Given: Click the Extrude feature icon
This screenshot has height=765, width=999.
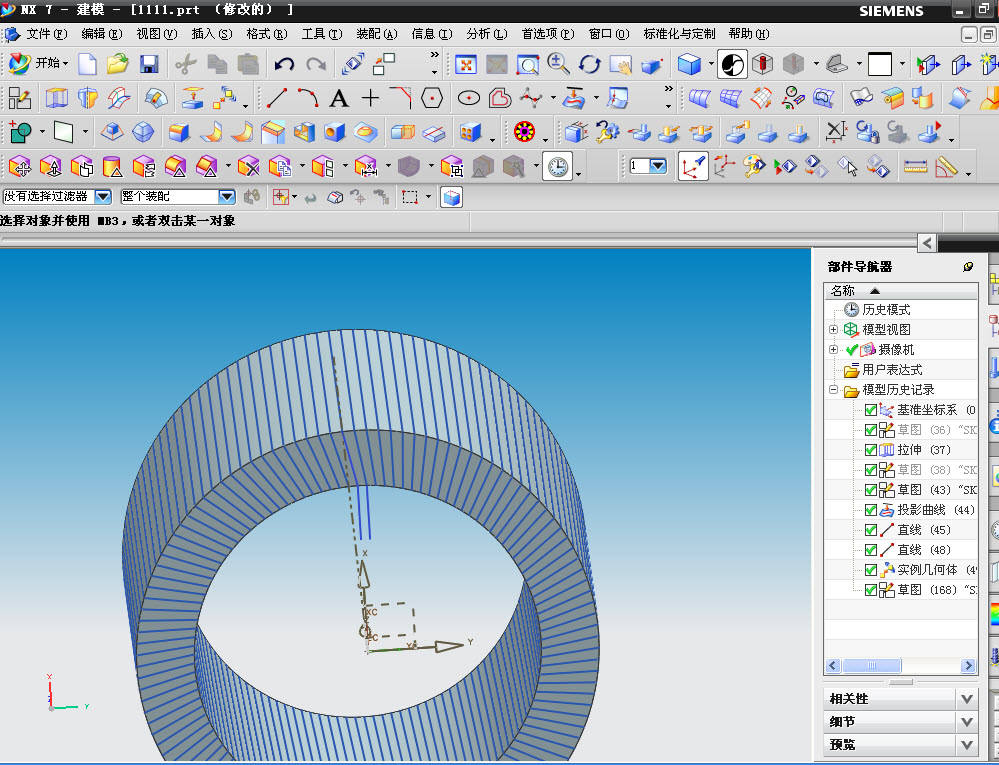Looking at the screenshot, I should tap(57, 98).
